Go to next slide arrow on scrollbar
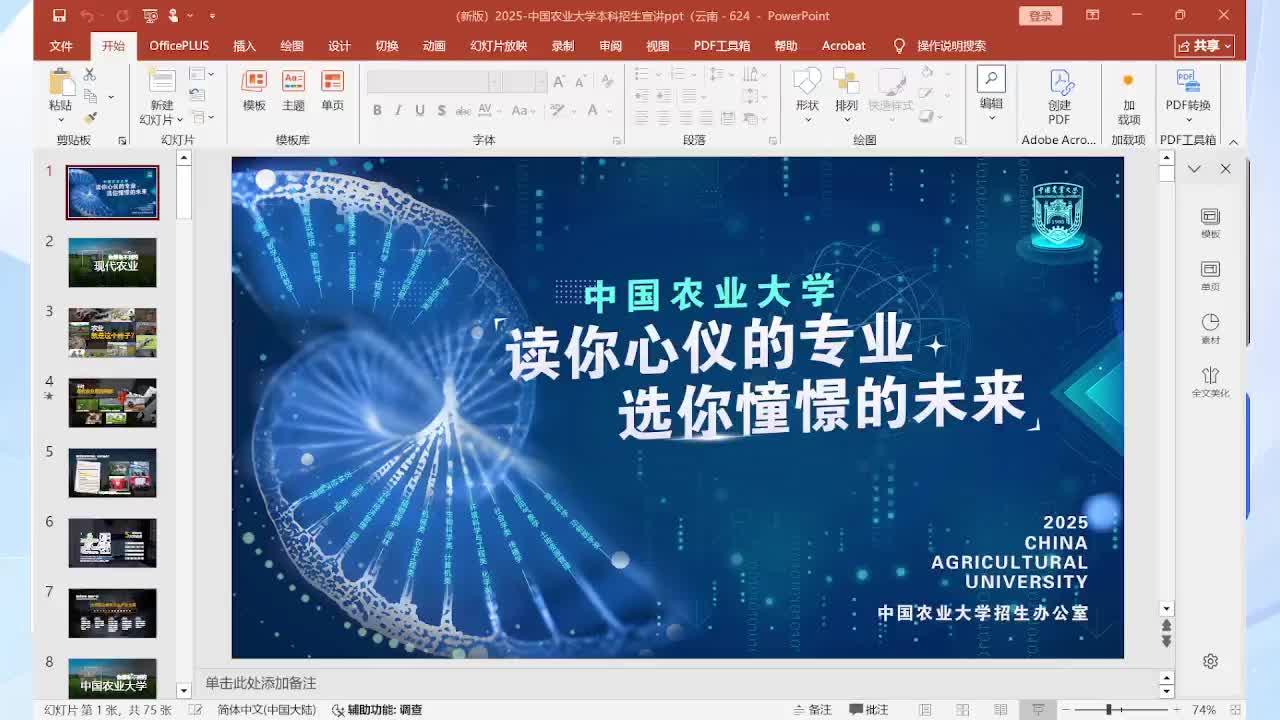Image resolution: width=1280 pixels, height=720 pixels. point(1166,641)
